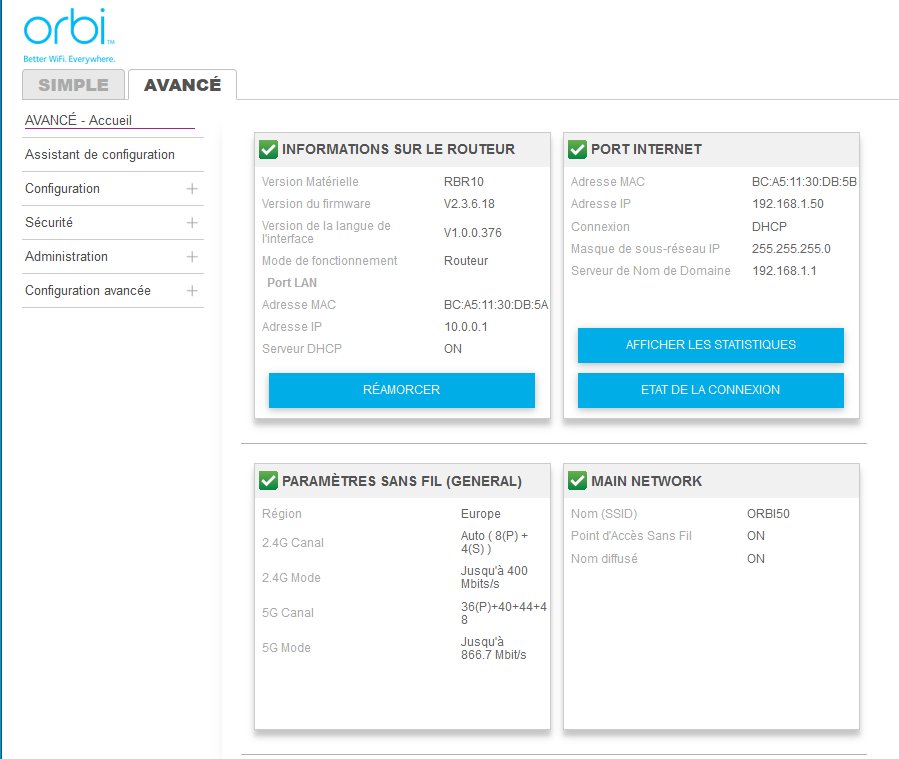This screenshot has height=759, width=899.
Task: Switch to the SIMPLE tab
Action: [73, 85]
